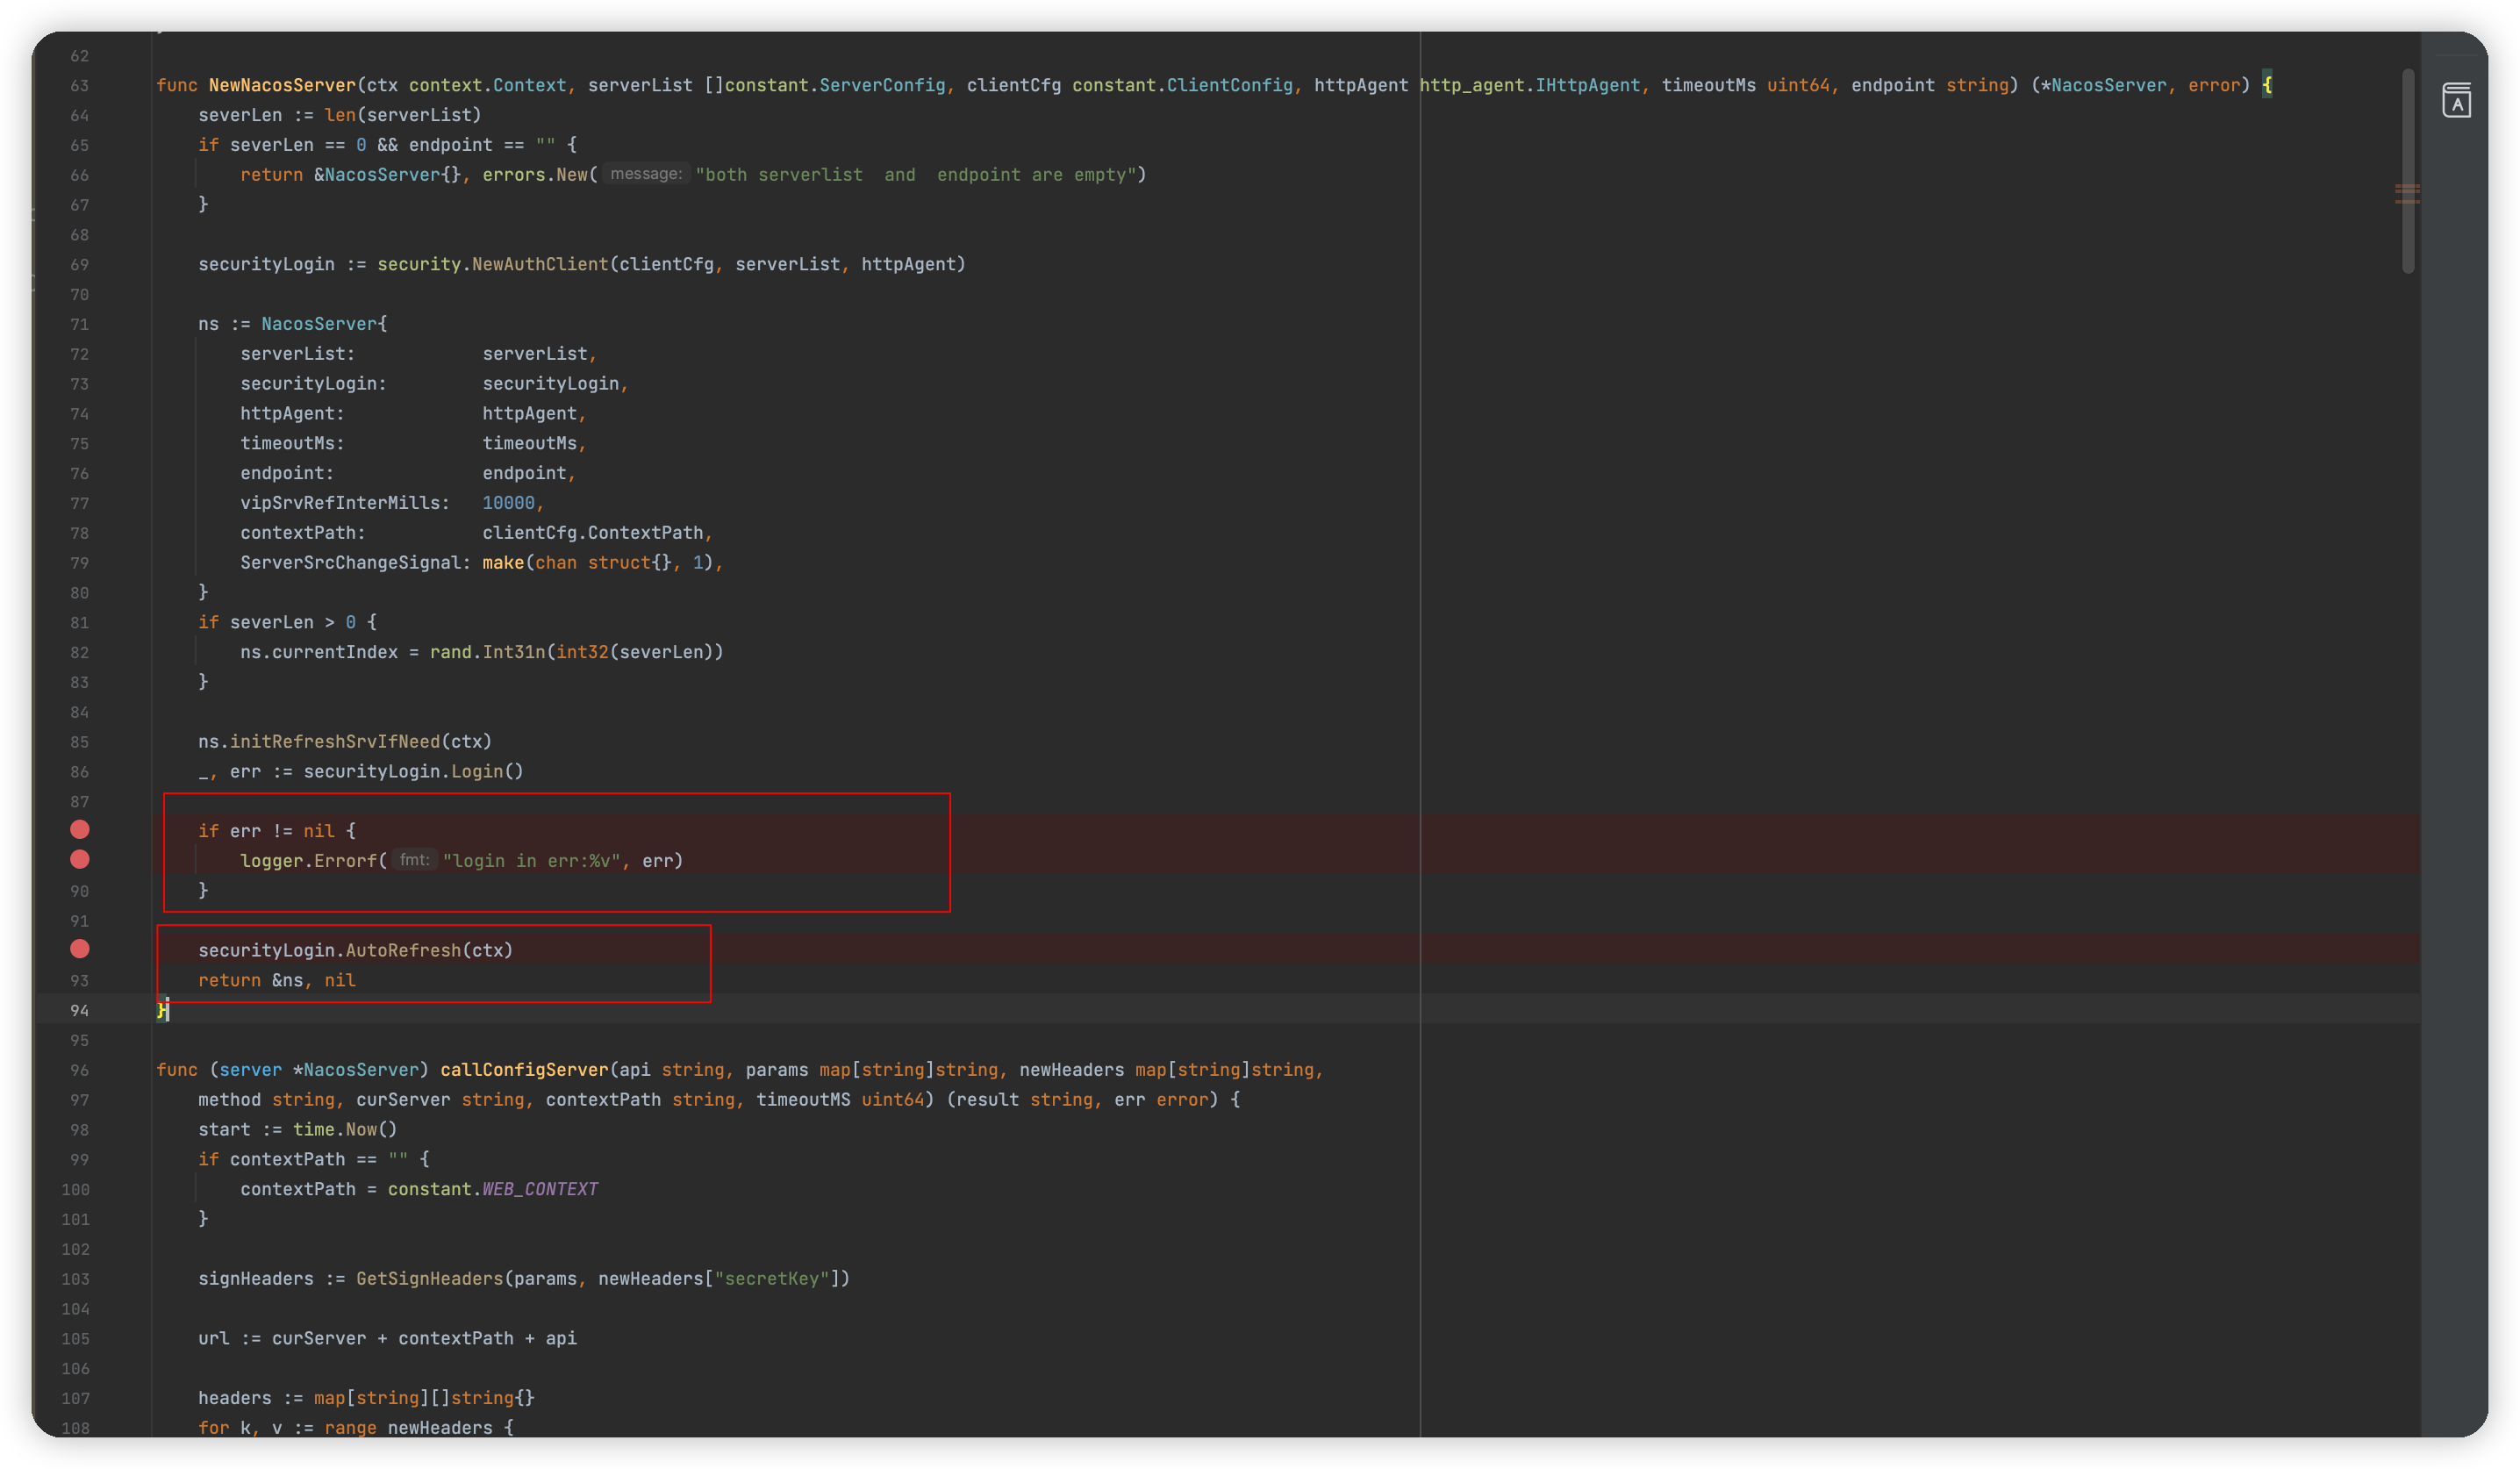This screenshot has width=2520, height=1469.
Task: Click the IHttpAgent type name
Action: [1588, 85]
